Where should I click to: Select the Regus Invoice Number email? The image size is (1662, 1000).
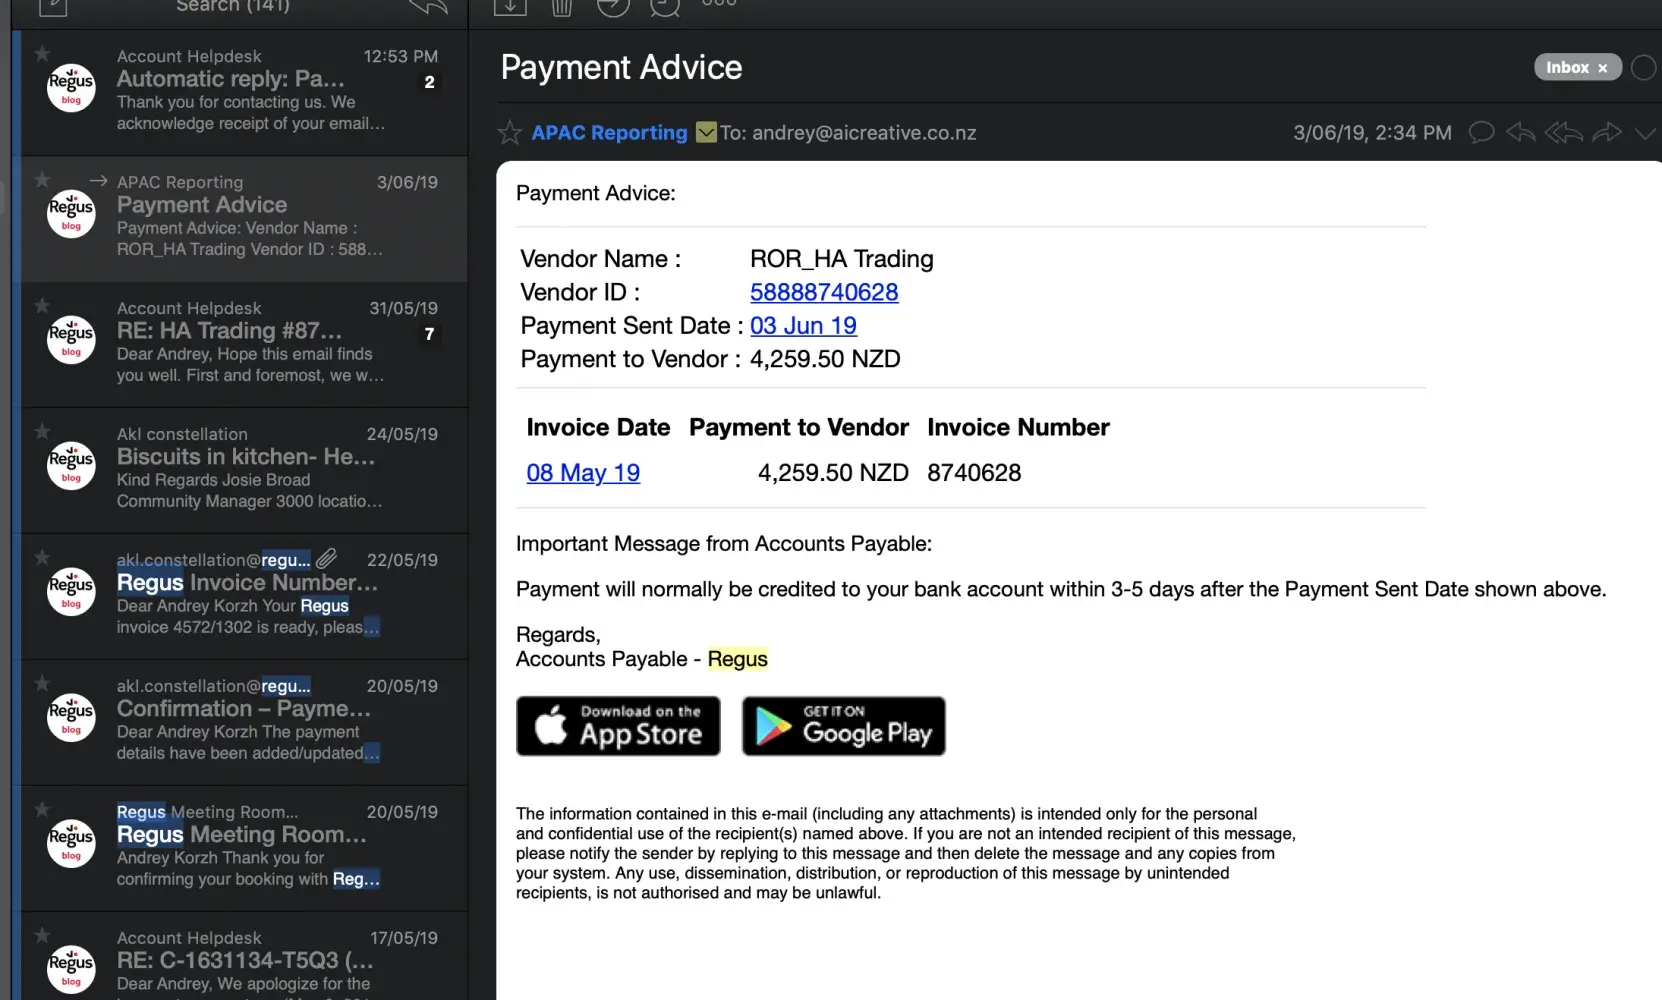pos(245,594)
